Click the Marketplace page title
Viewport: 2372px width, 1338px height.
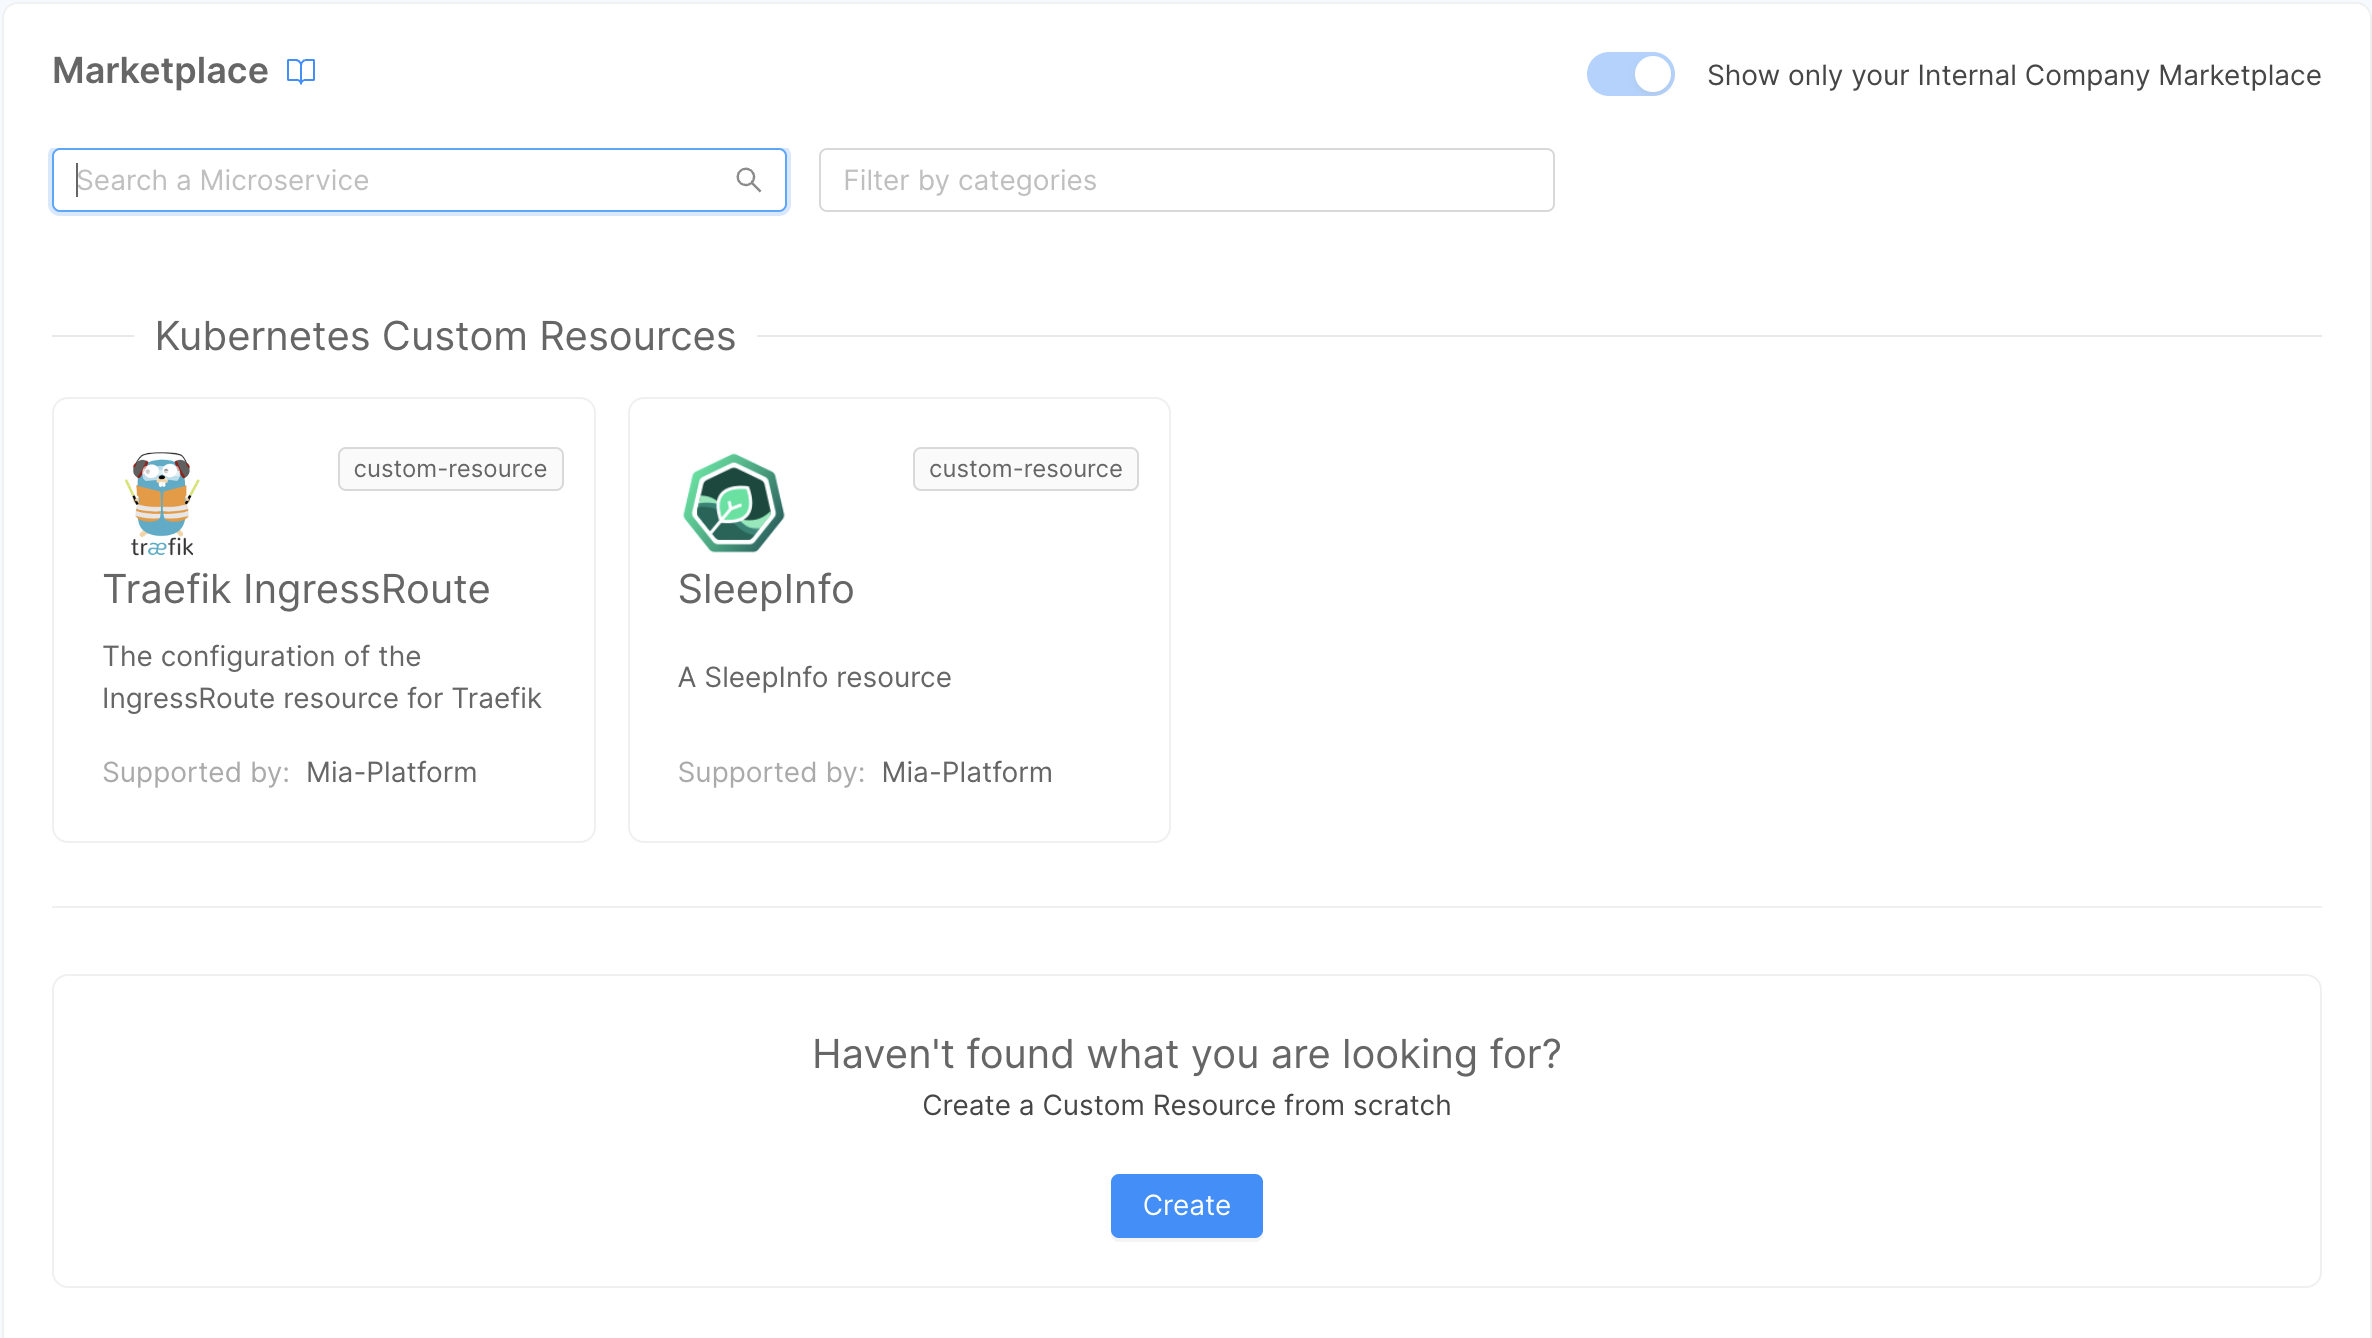[x=160, y=70]
